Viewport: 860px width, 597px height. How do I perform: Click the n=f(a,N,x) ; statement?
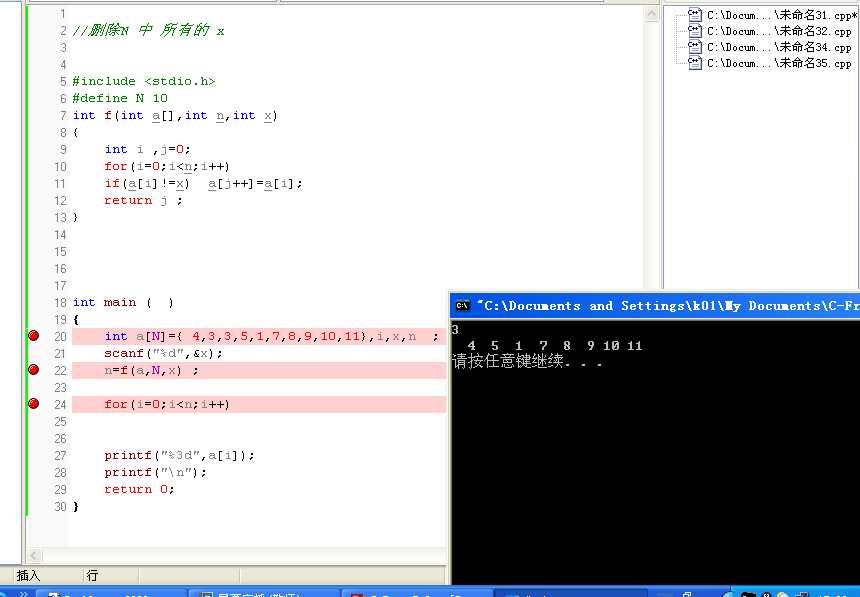(151, 370)
